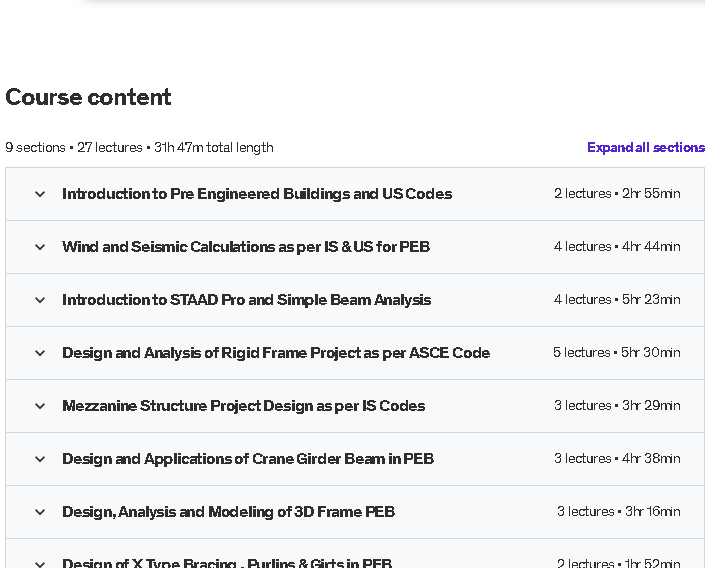Open section title Design of X Type Bracing, Purlins & Girts

(227, 563)
